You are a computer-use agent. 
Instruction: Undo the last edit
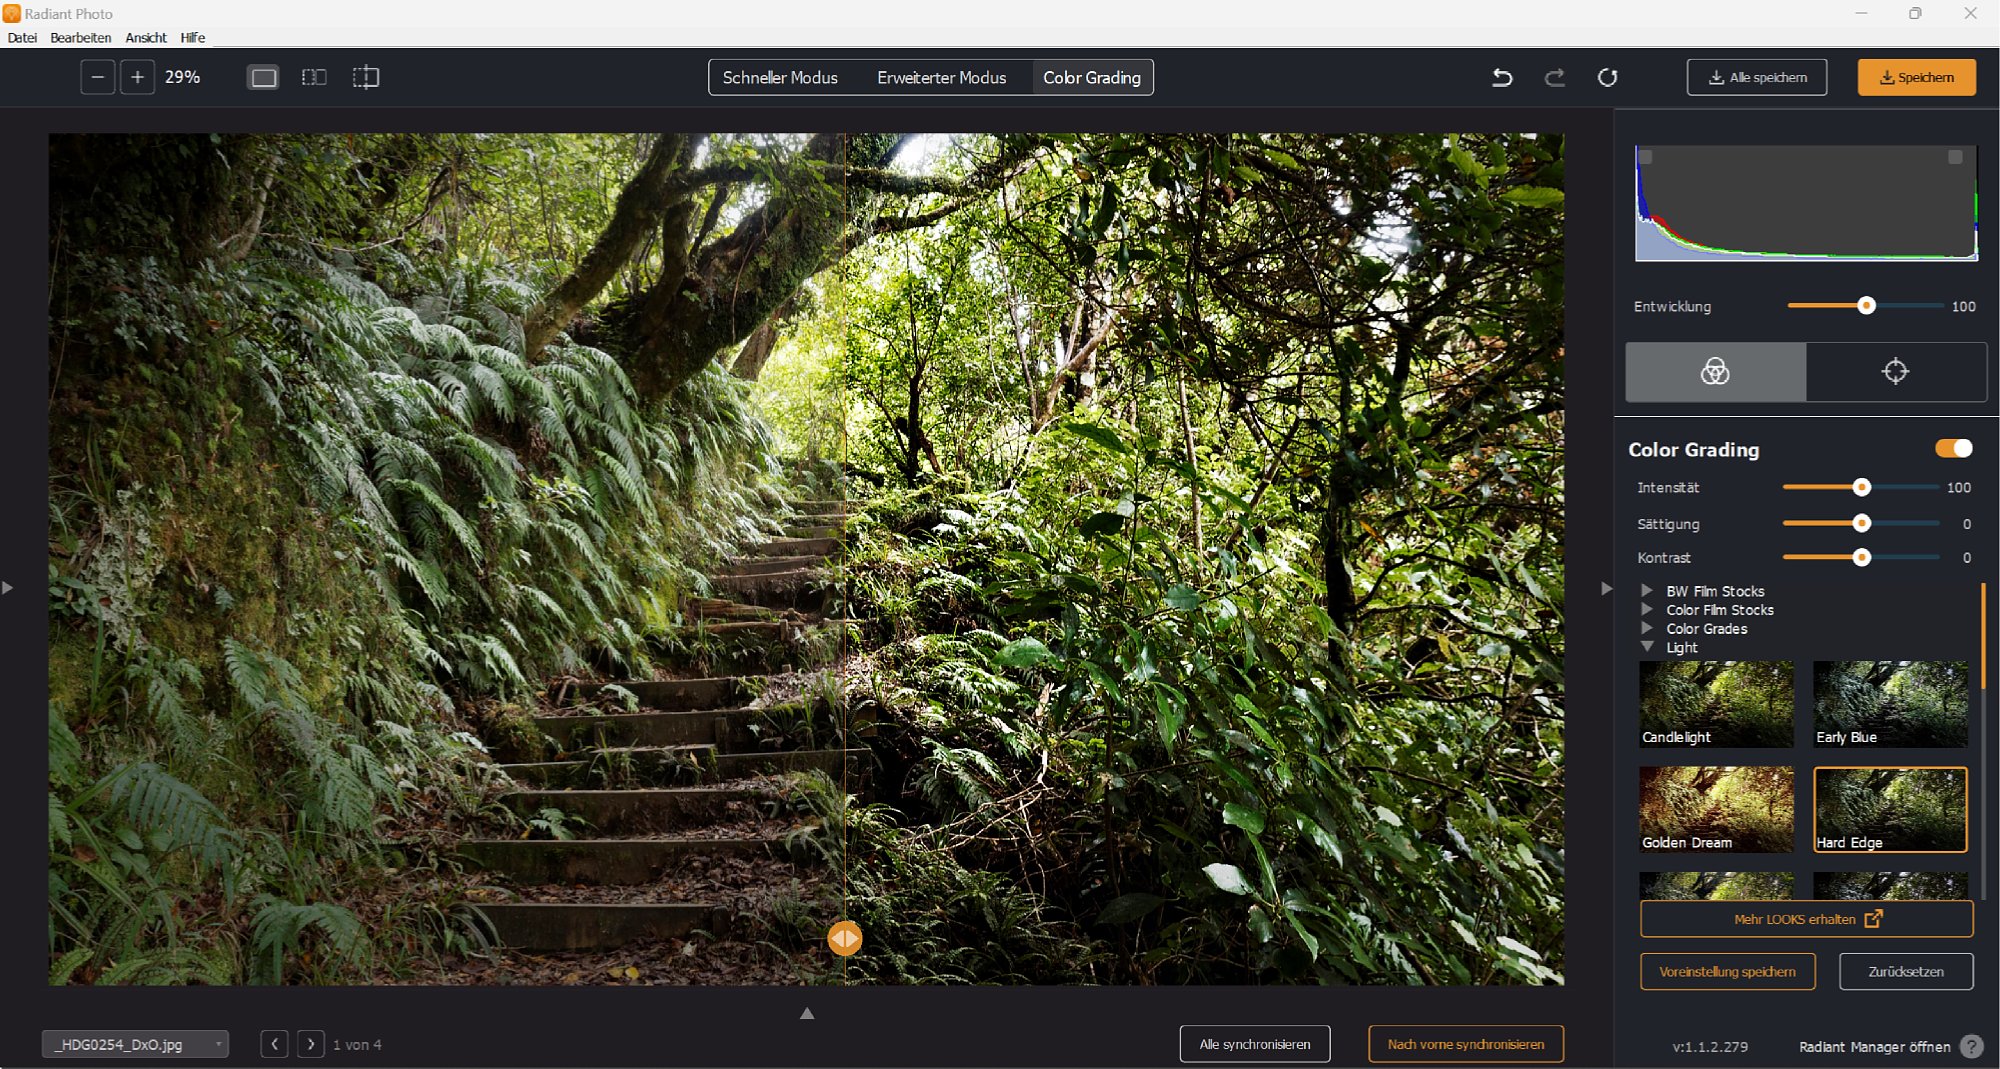[x=1502, y=77]
